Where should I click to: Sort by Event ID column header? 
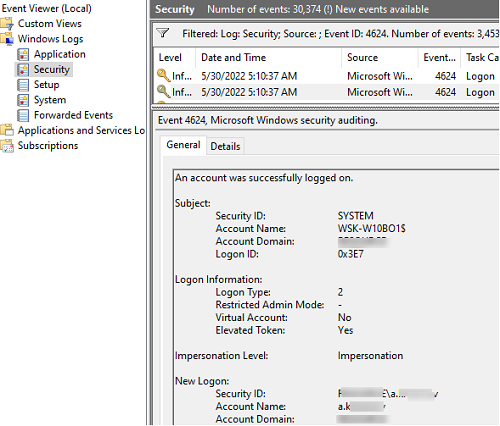click(439, 58)
